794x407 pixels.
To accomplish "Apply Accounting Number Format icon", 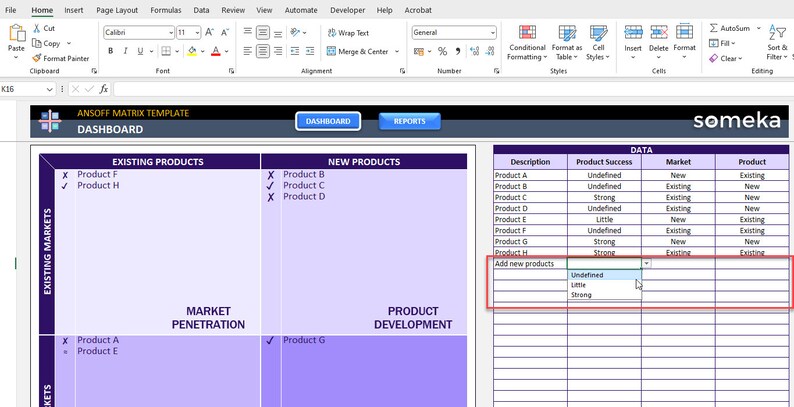I will [418, 51].
